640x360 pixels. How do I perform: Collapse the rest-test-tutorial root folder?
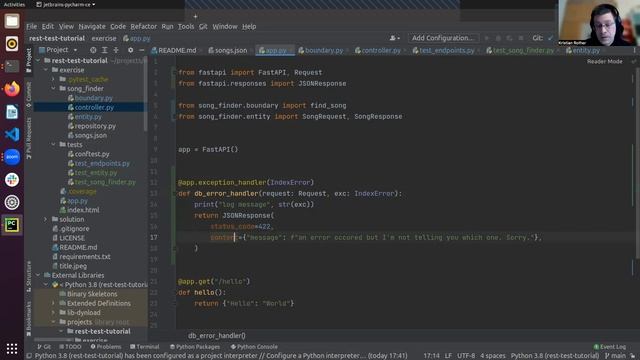pyautogui.click(x=38, y=60)
